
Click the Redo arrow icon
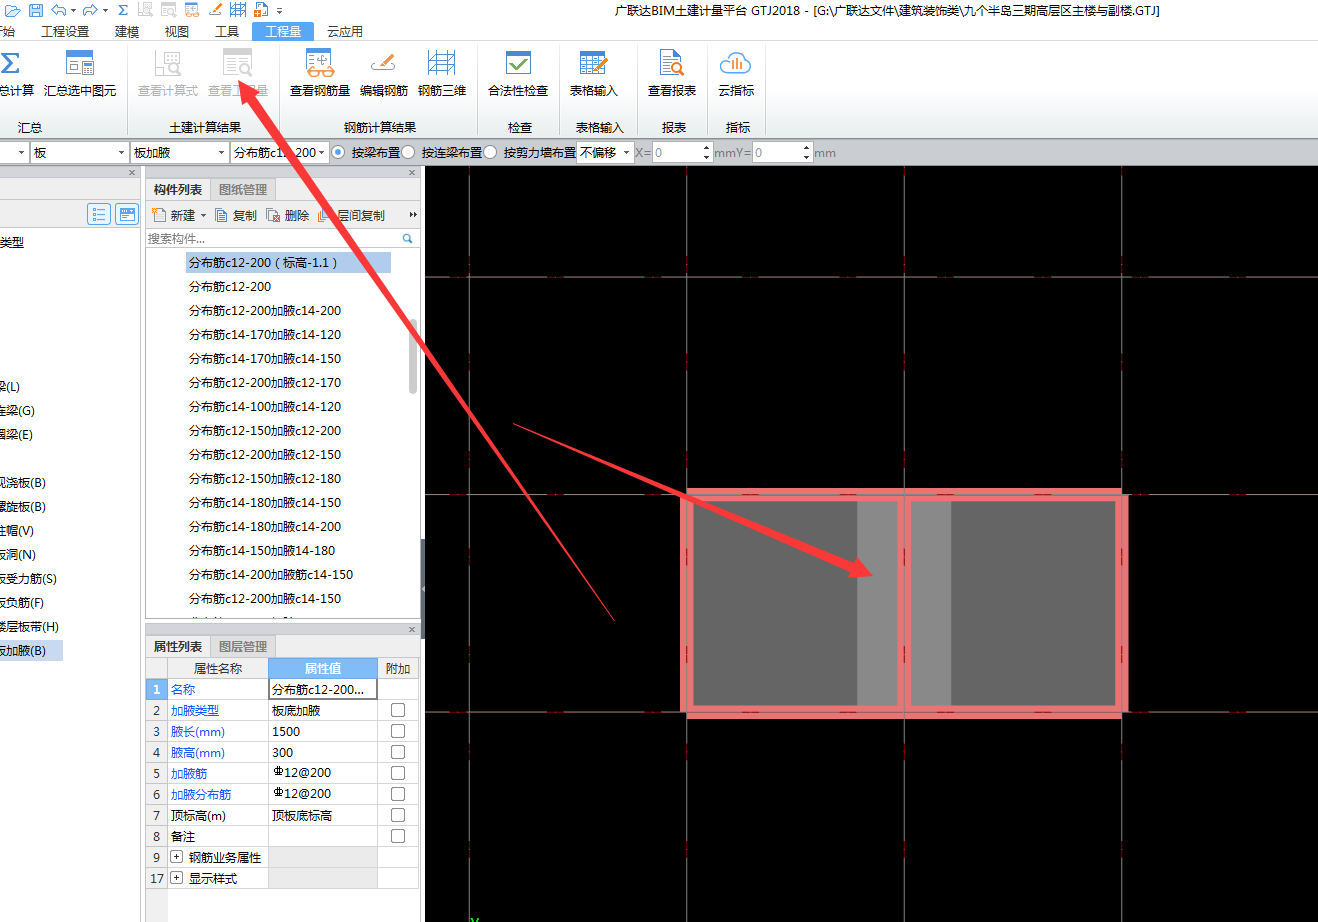click(90, 10)
